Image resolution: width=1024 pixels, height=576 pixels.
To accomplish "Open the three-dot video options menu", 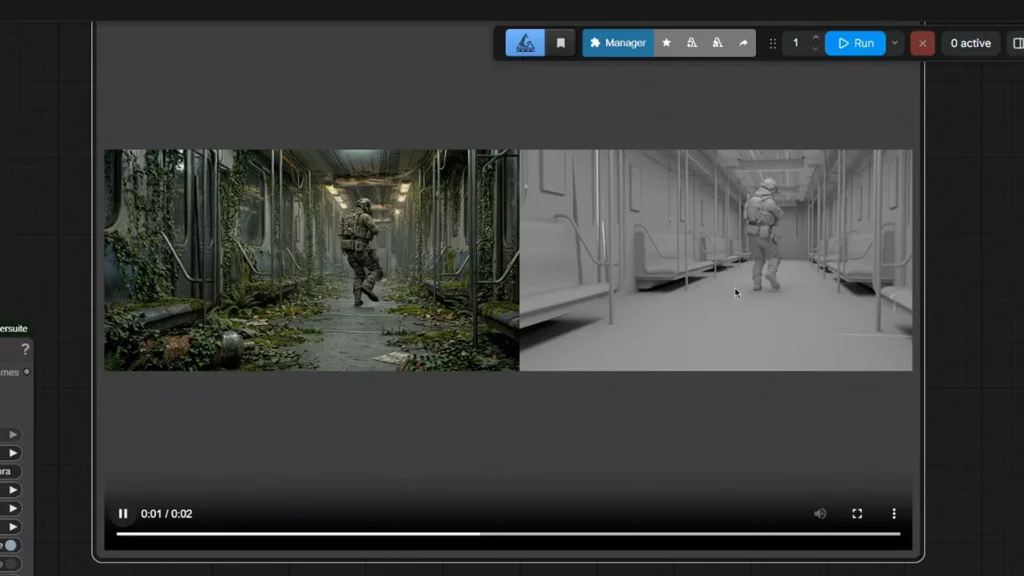I will [x=894, y=514].
